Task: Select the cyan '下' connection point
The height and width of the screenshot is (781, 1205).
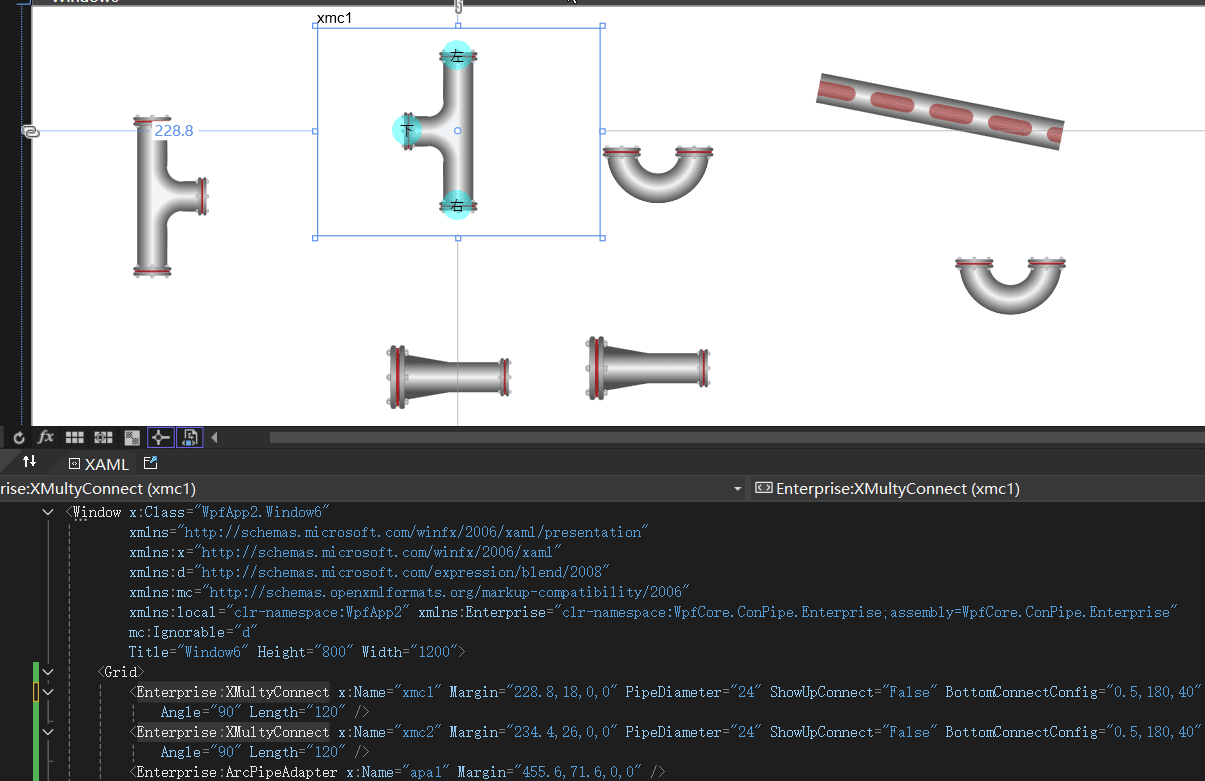Action: coord(407,130)
